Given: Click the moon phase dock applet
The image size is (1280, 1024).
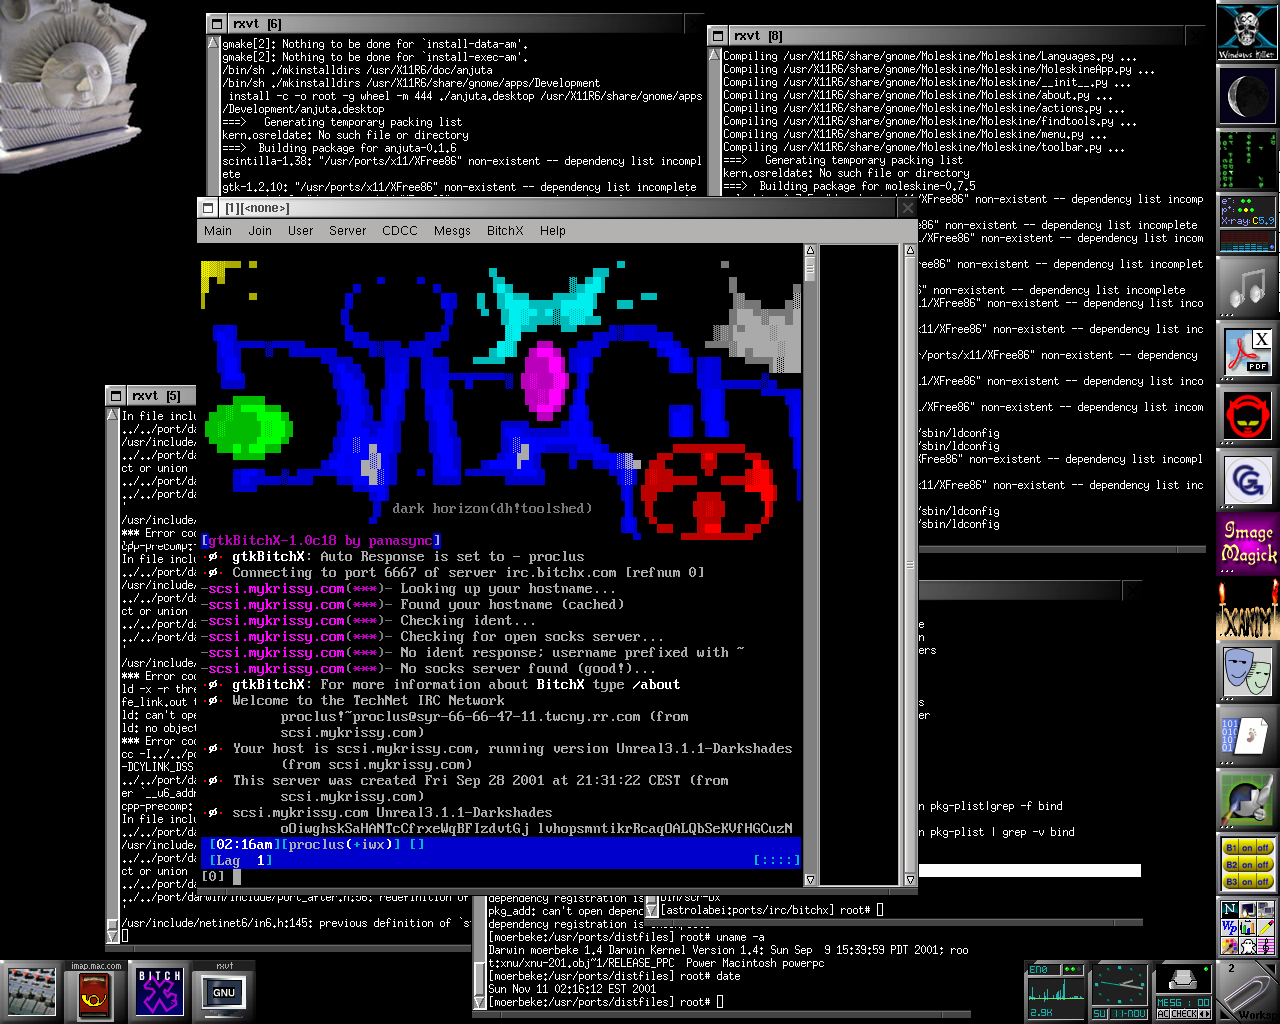Looking at the screenshot, I should 1247,96.
